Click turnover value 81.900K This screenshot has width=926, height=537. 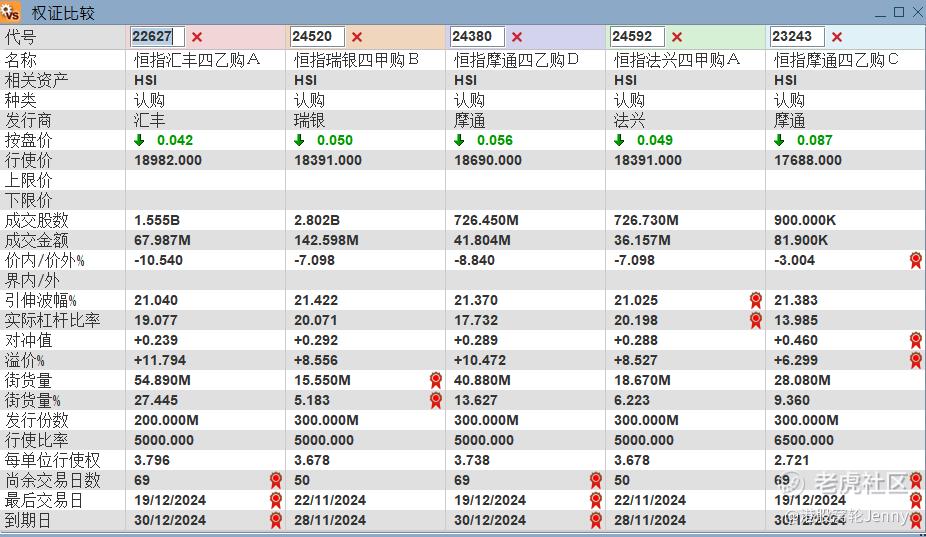801,240
